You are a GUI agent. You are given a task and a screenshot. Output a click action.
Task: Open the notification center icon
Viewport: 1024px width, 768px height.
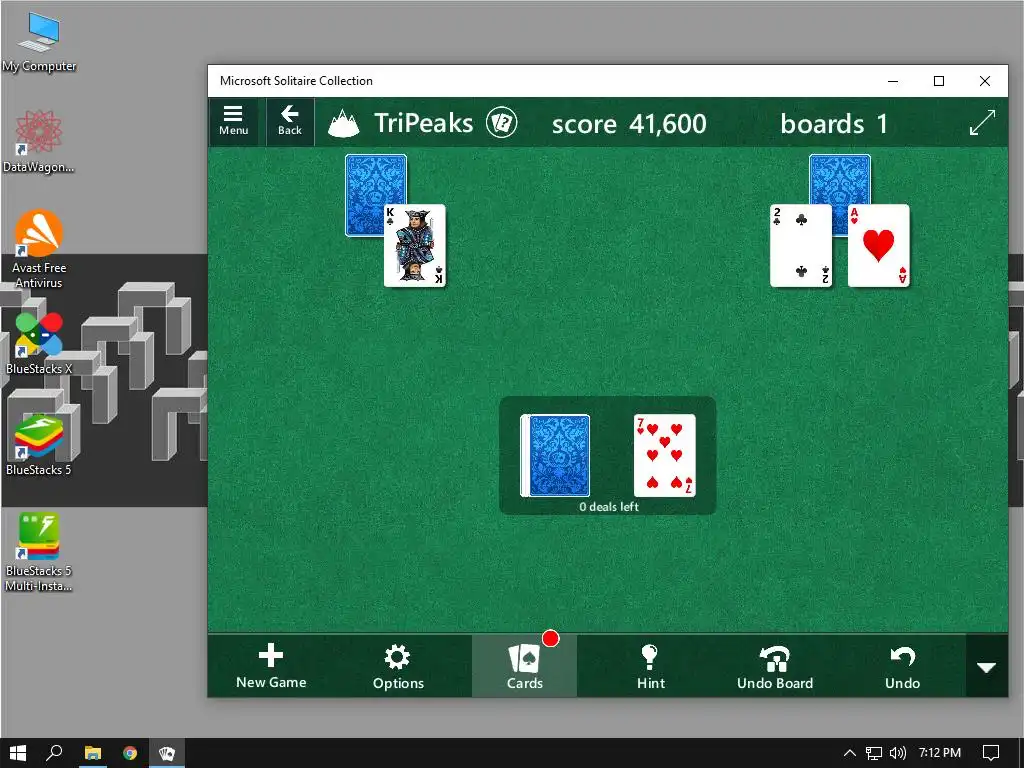[x=991, y=753]
